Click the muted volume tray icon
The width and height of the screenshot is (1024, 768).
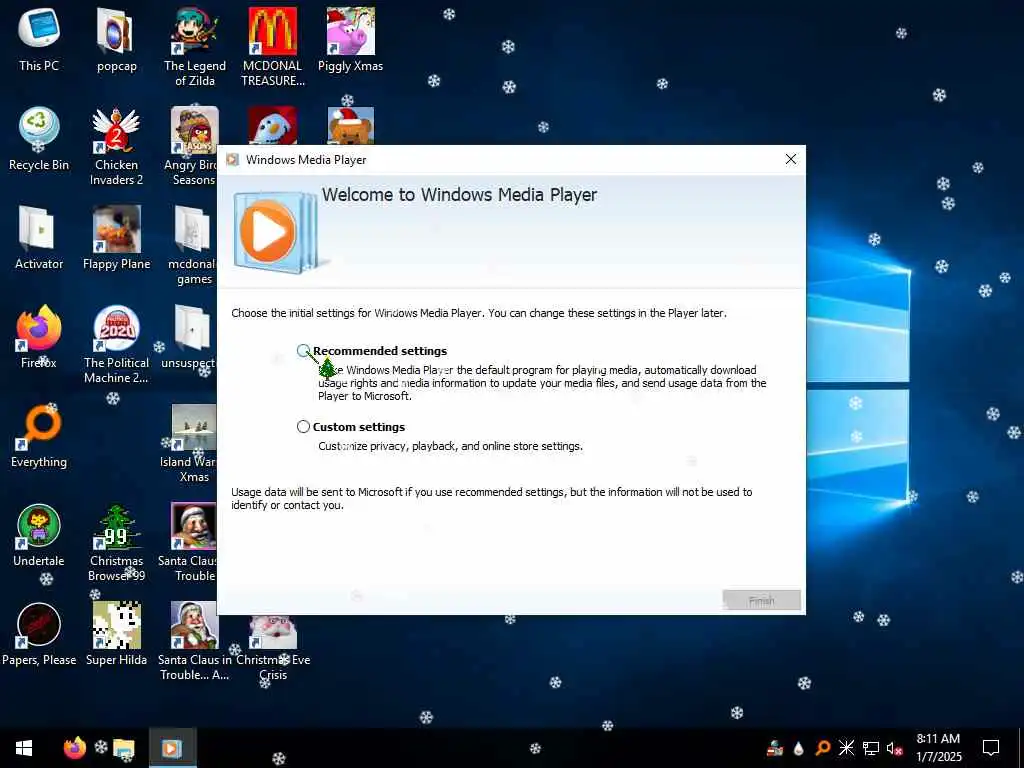[894, 748]
